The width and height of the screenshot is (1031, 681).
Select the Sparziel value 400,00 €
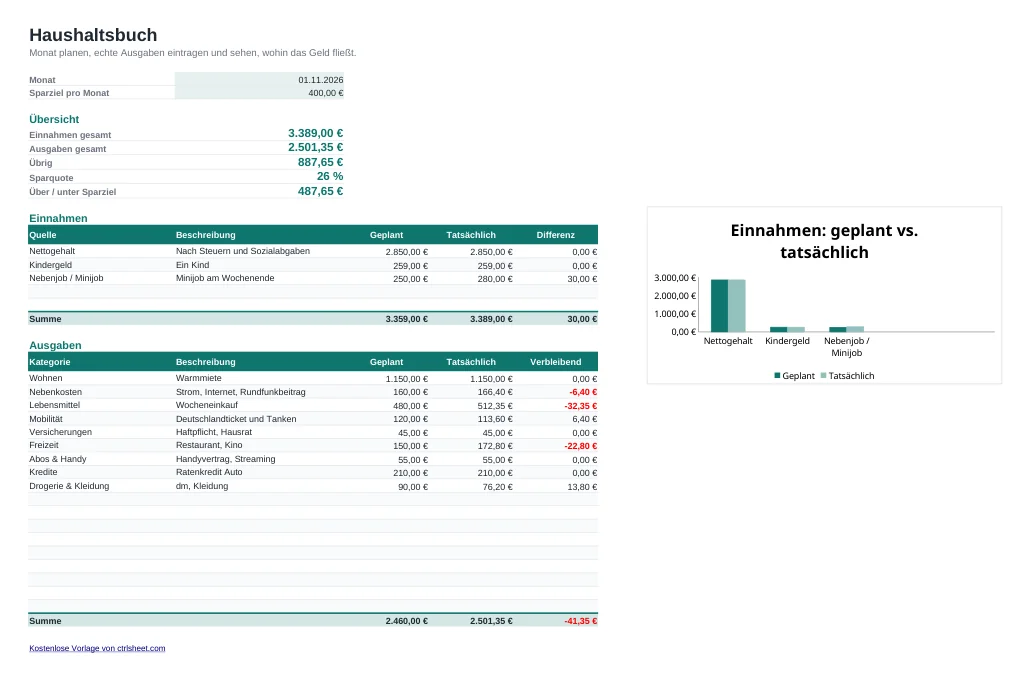click(259, 93)
